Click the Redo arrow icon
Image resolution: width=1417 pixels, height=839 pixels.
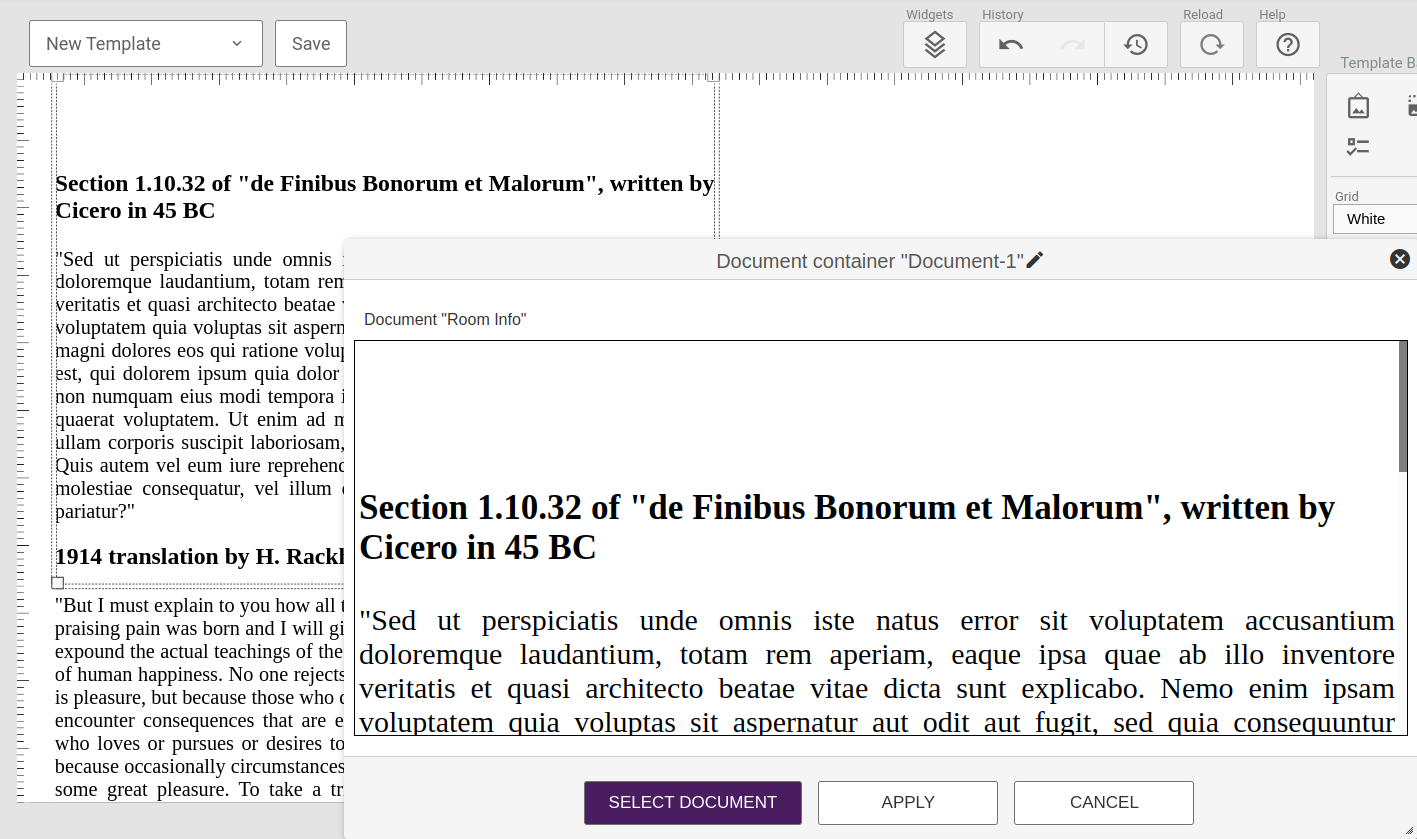1072,44
